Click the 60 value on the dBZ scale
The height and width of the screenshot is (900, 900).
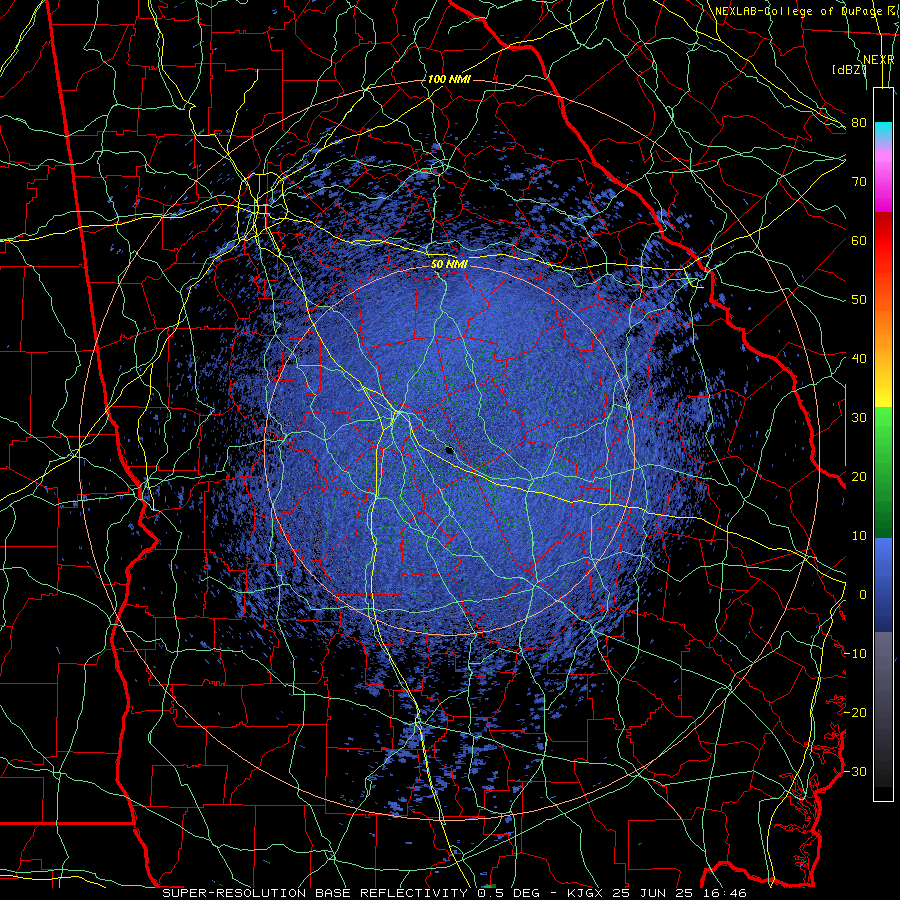pos(859,240)
